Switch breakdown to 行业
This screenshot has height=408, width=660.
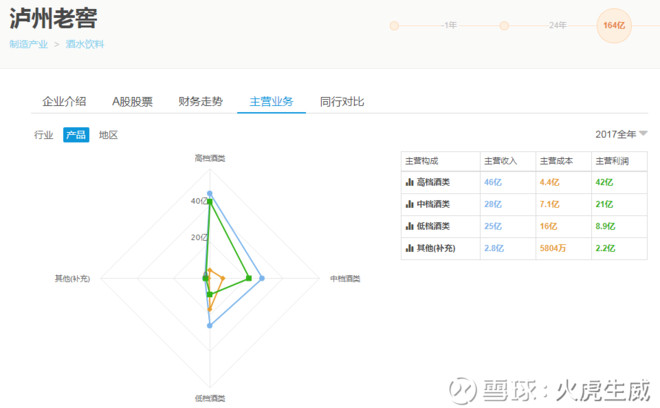44,135
